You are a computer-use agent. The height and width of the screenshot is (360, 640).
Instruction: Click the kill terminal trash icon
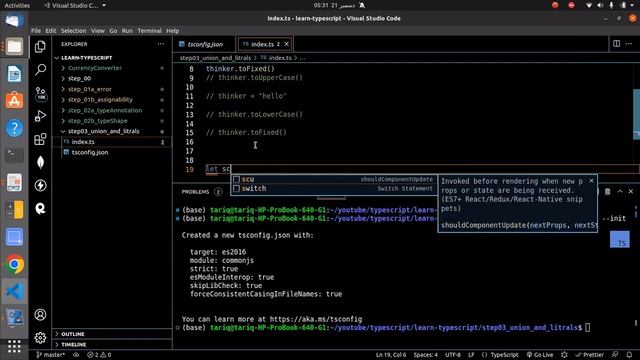(x=607, y=191)
